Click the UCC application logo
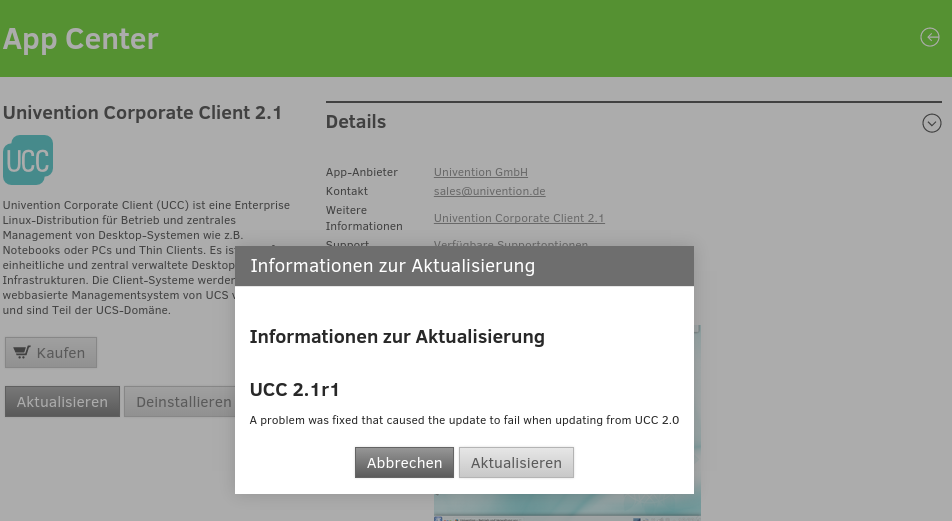Image resolution: width=952 pixels, height=521 pixels. click(x=28, y=160)
